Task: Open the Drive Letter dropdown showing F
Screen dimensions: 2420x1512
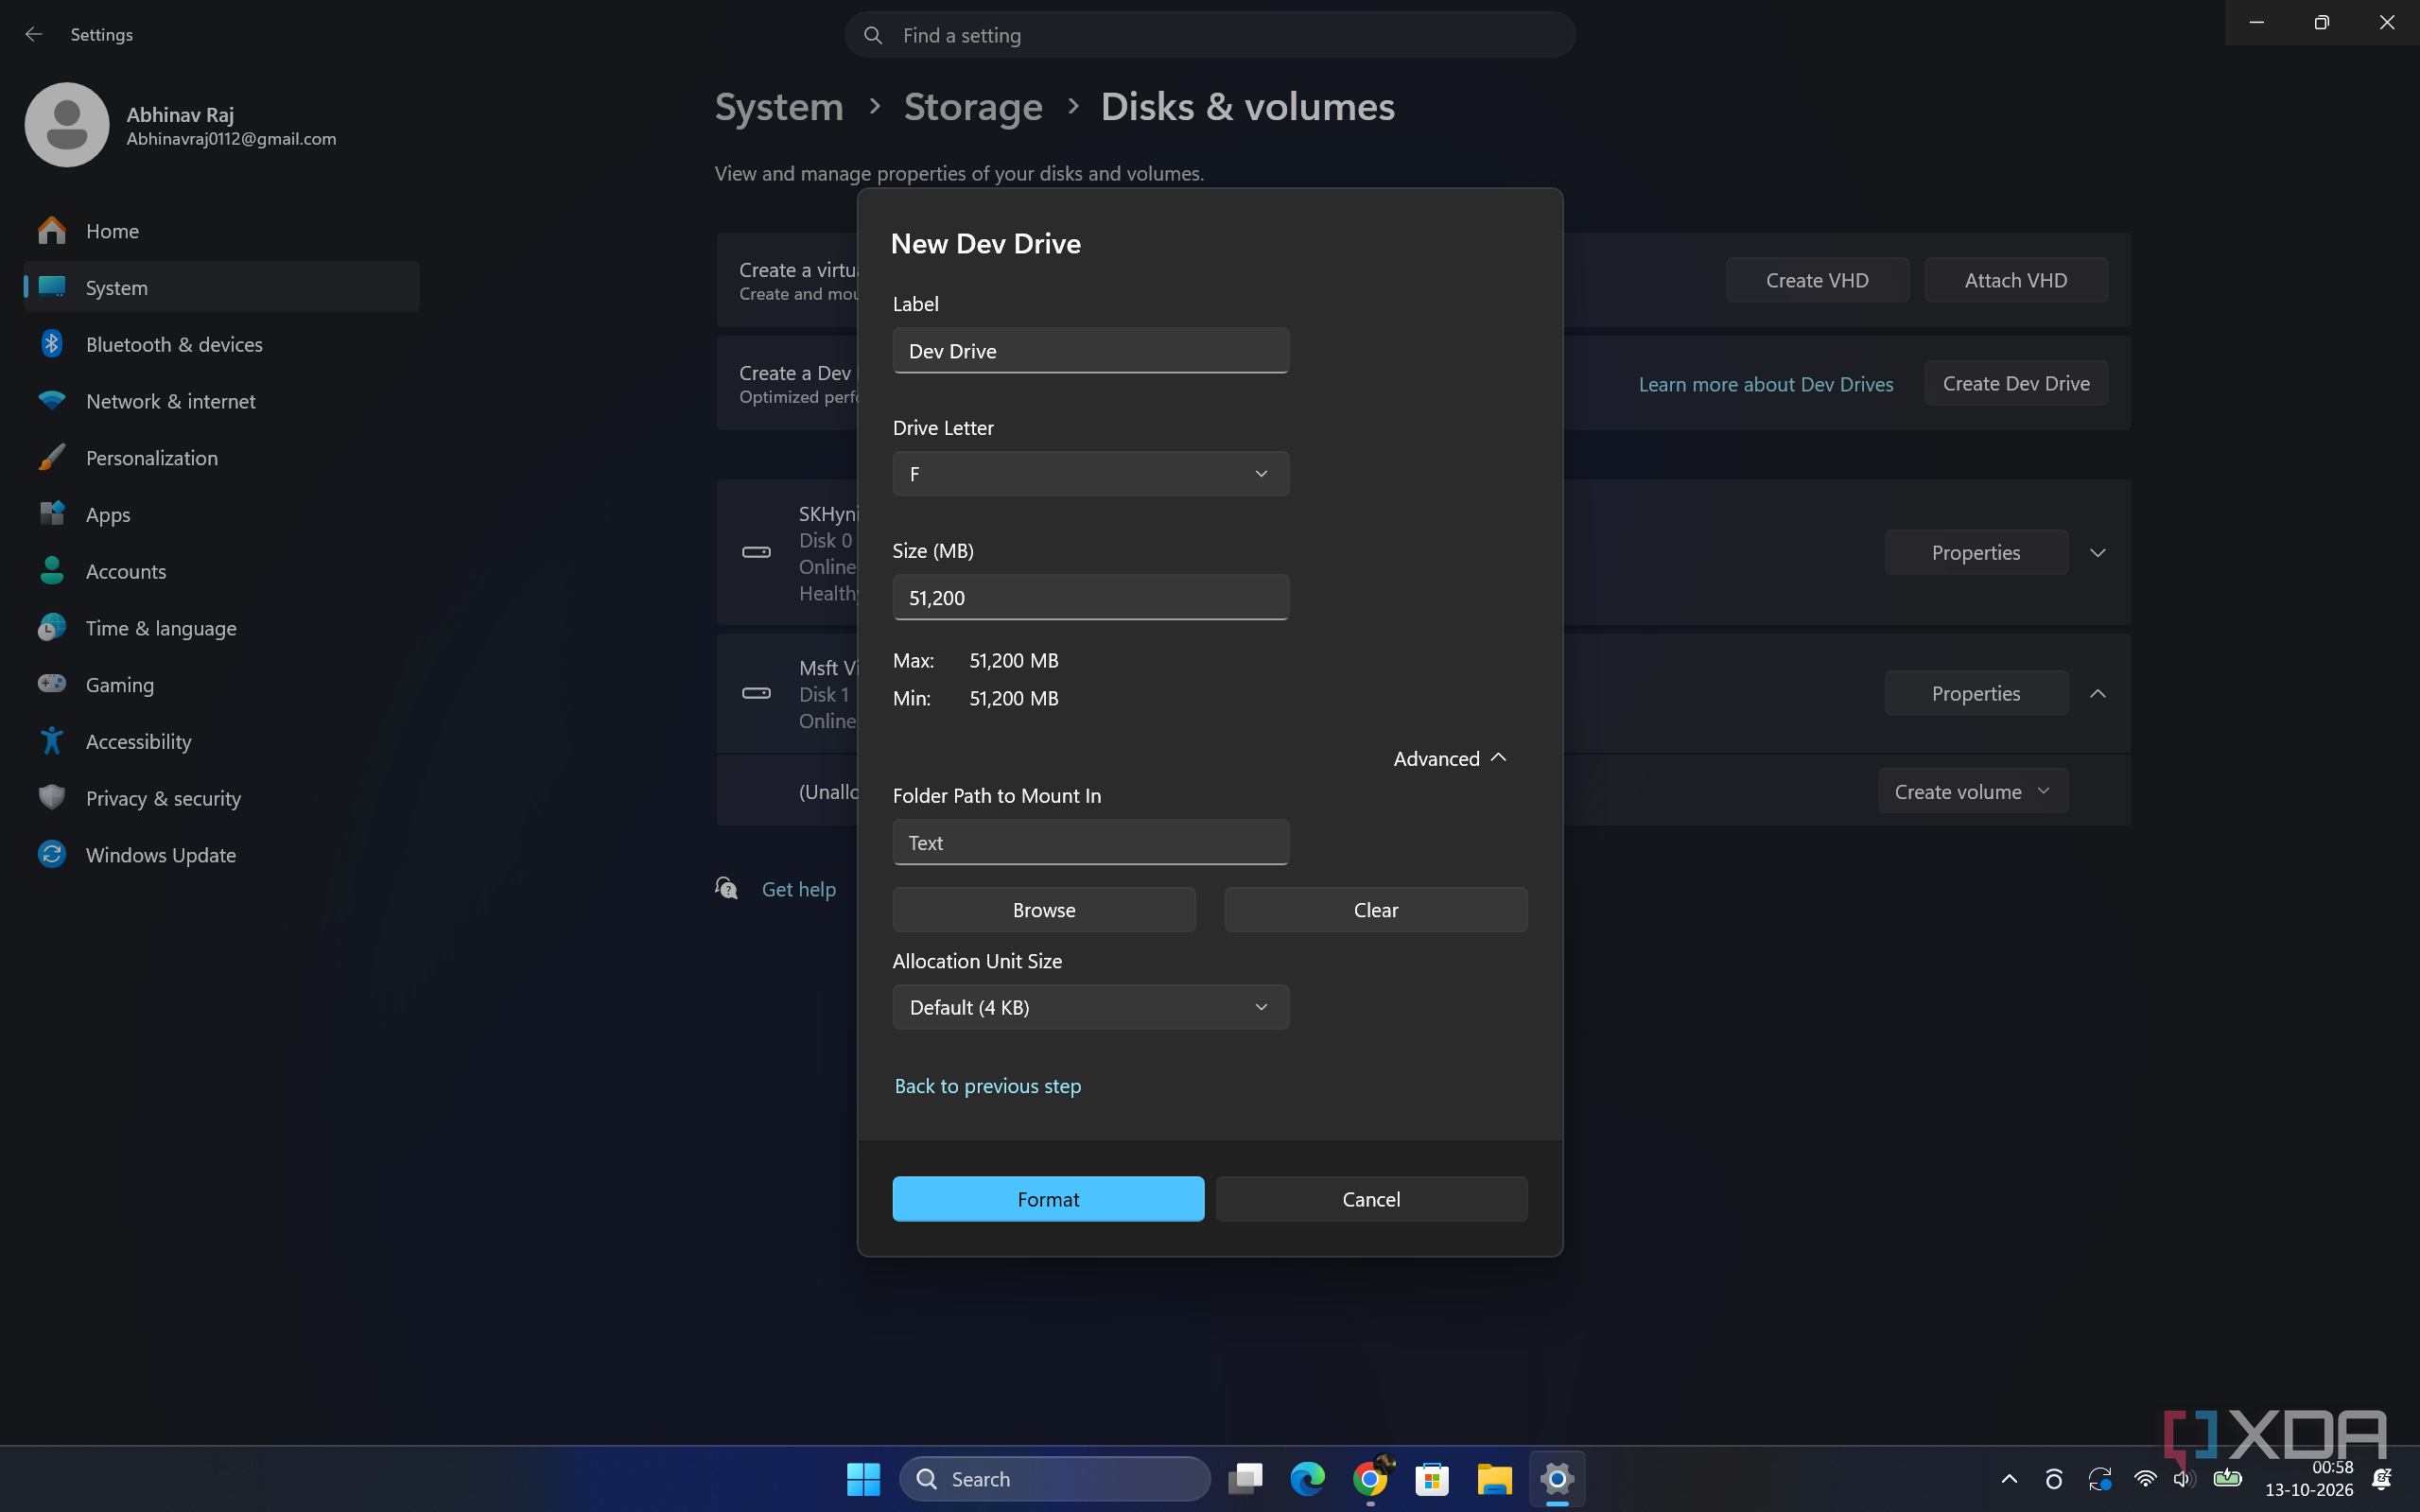Action: tap(1090, 474)
